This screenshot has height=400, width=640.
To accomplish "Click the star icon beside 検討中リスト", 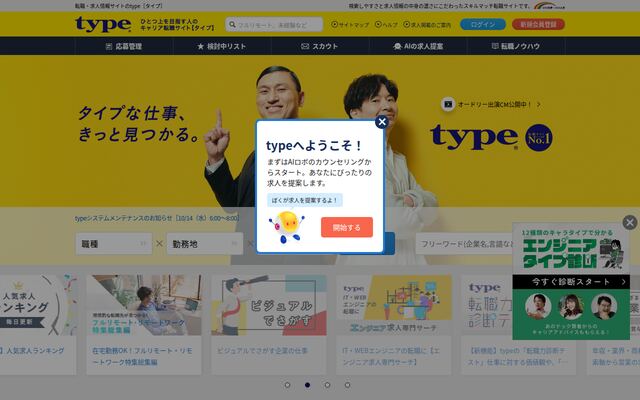I will click(200, 47).
